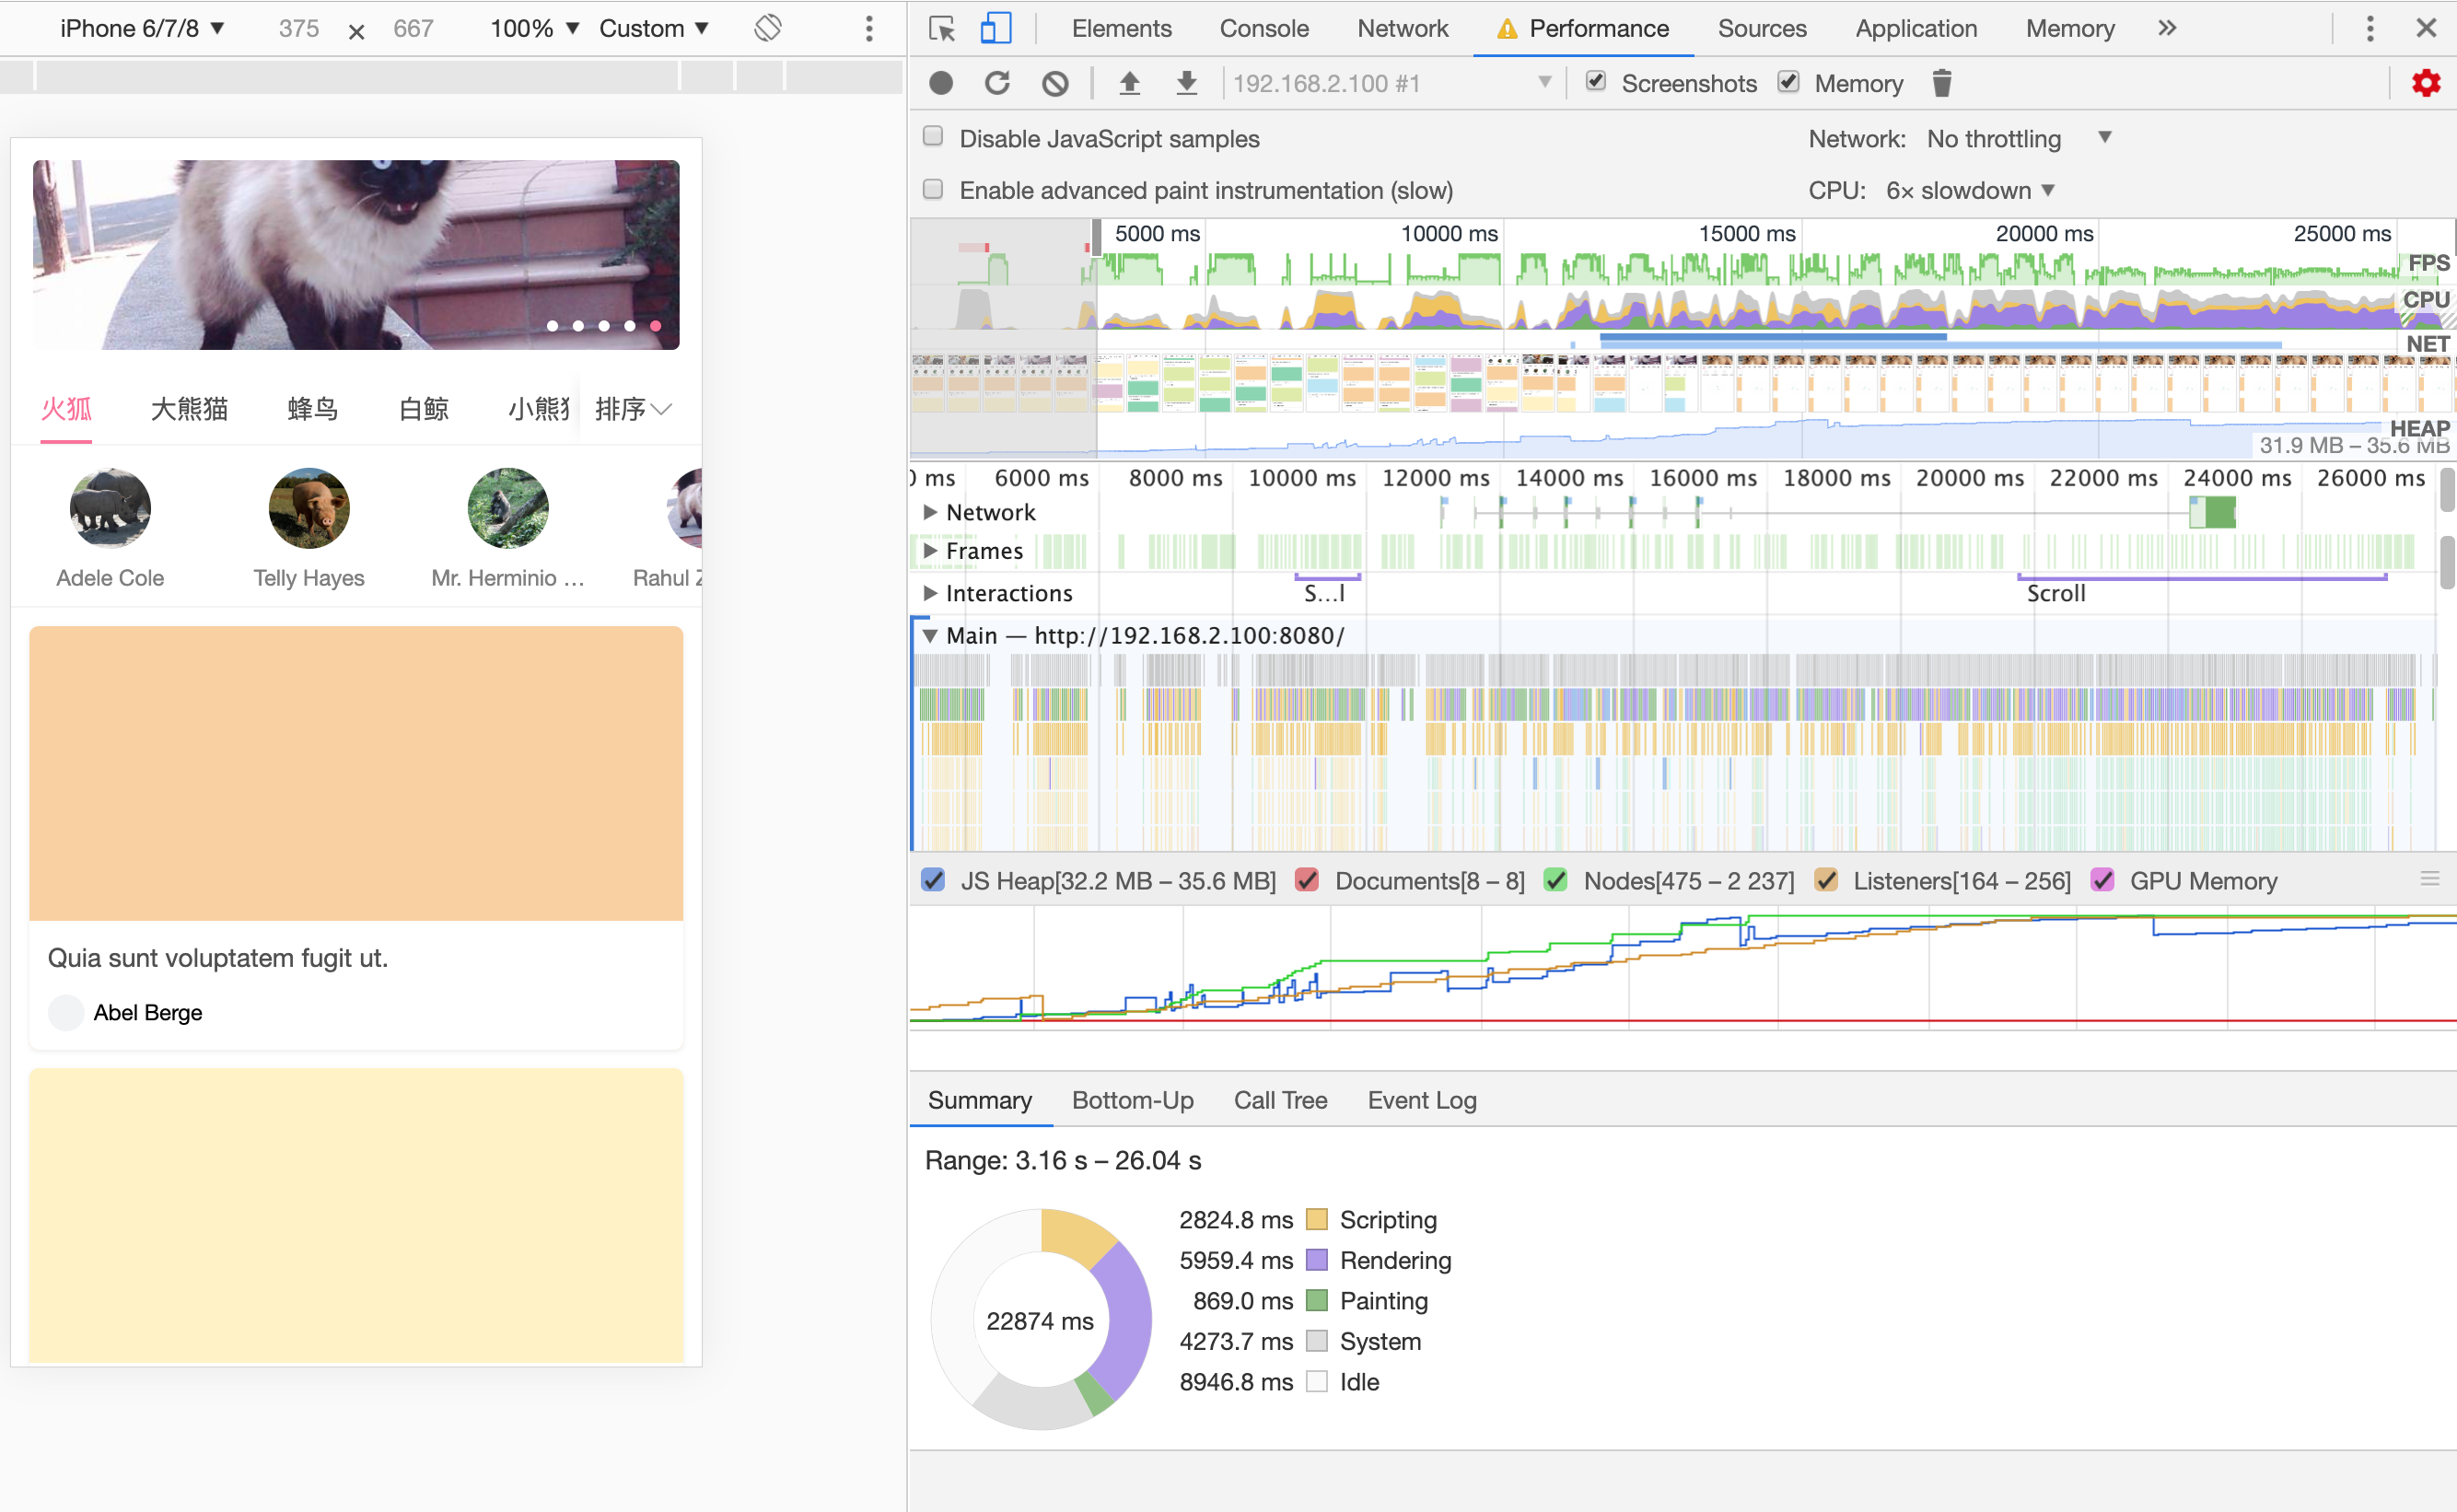Save the profile using download icon
Image resolution: width=2457 pixels, height=1512 pixels.
coord(1186,83)
